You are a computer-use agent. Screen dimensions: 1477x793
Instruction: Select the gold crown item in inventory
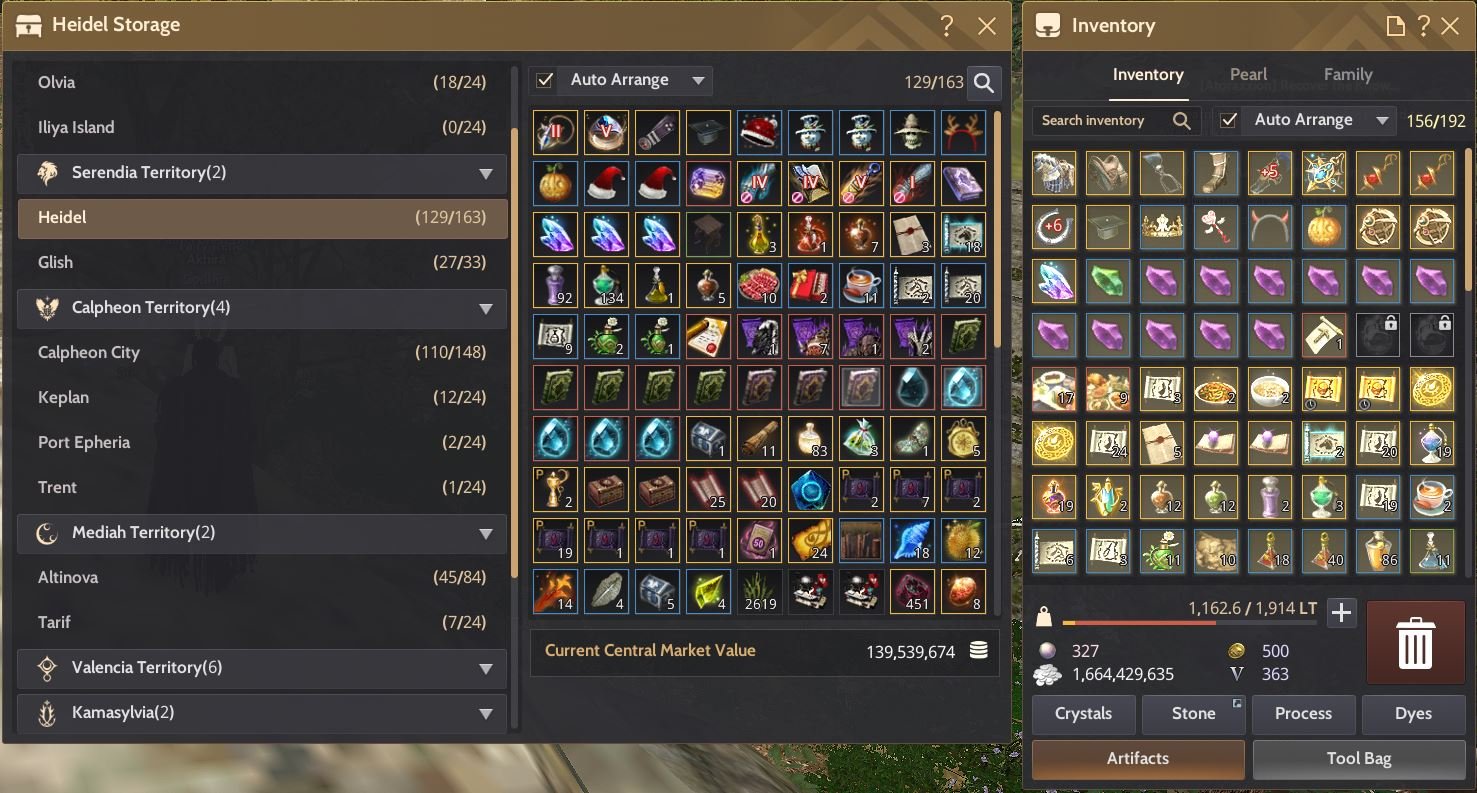[1161, 226]
